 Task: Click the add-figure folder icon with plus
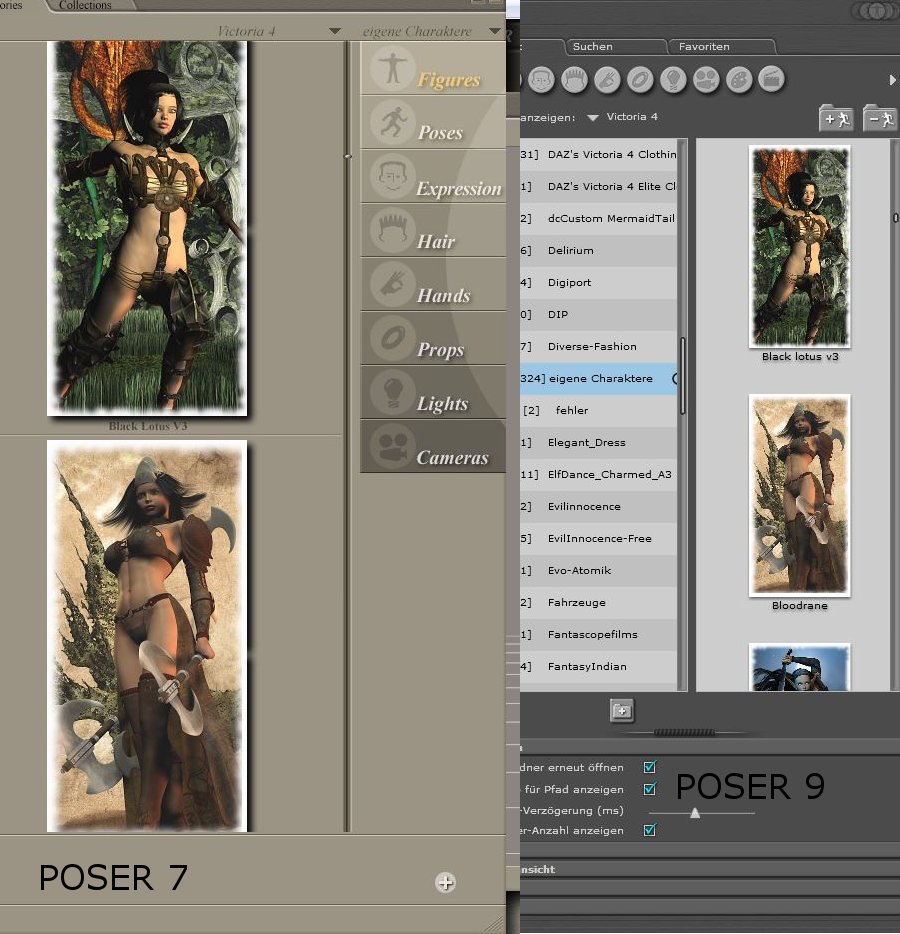pyautogui.click(x=836, y=118)
